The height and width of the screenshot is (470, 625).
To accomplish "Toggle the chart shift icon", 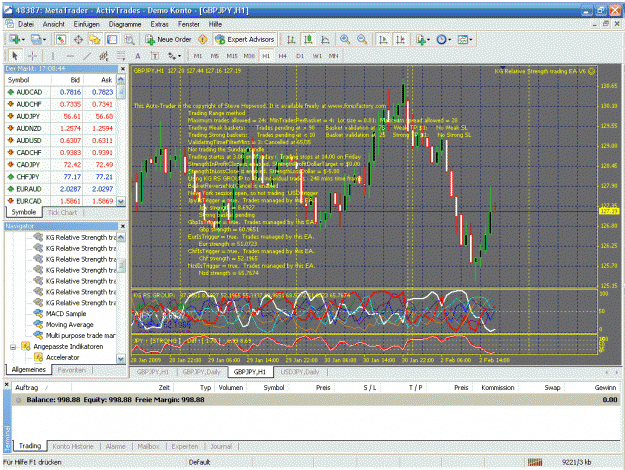I will pyautogui.click(x=400, y=39).
